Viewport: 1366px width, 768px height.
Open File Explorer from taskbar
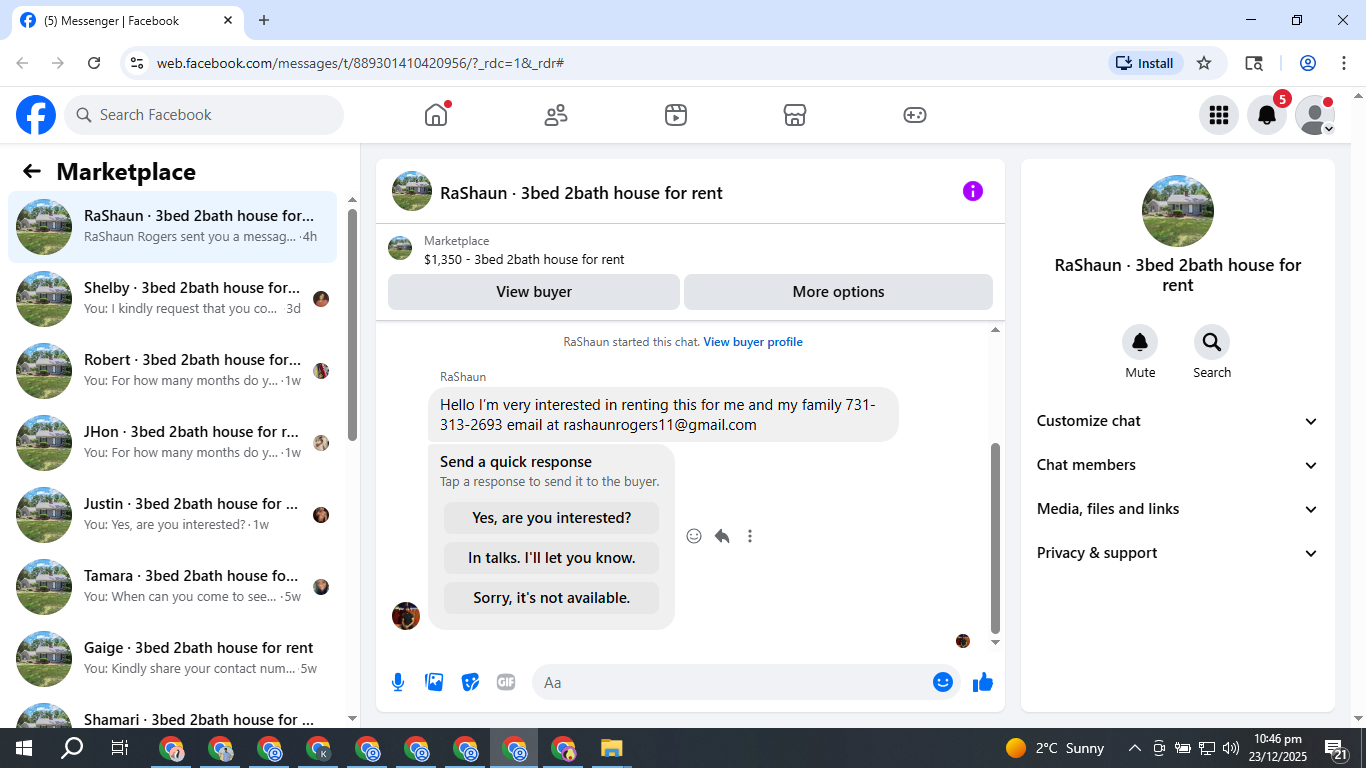[612, 748]
